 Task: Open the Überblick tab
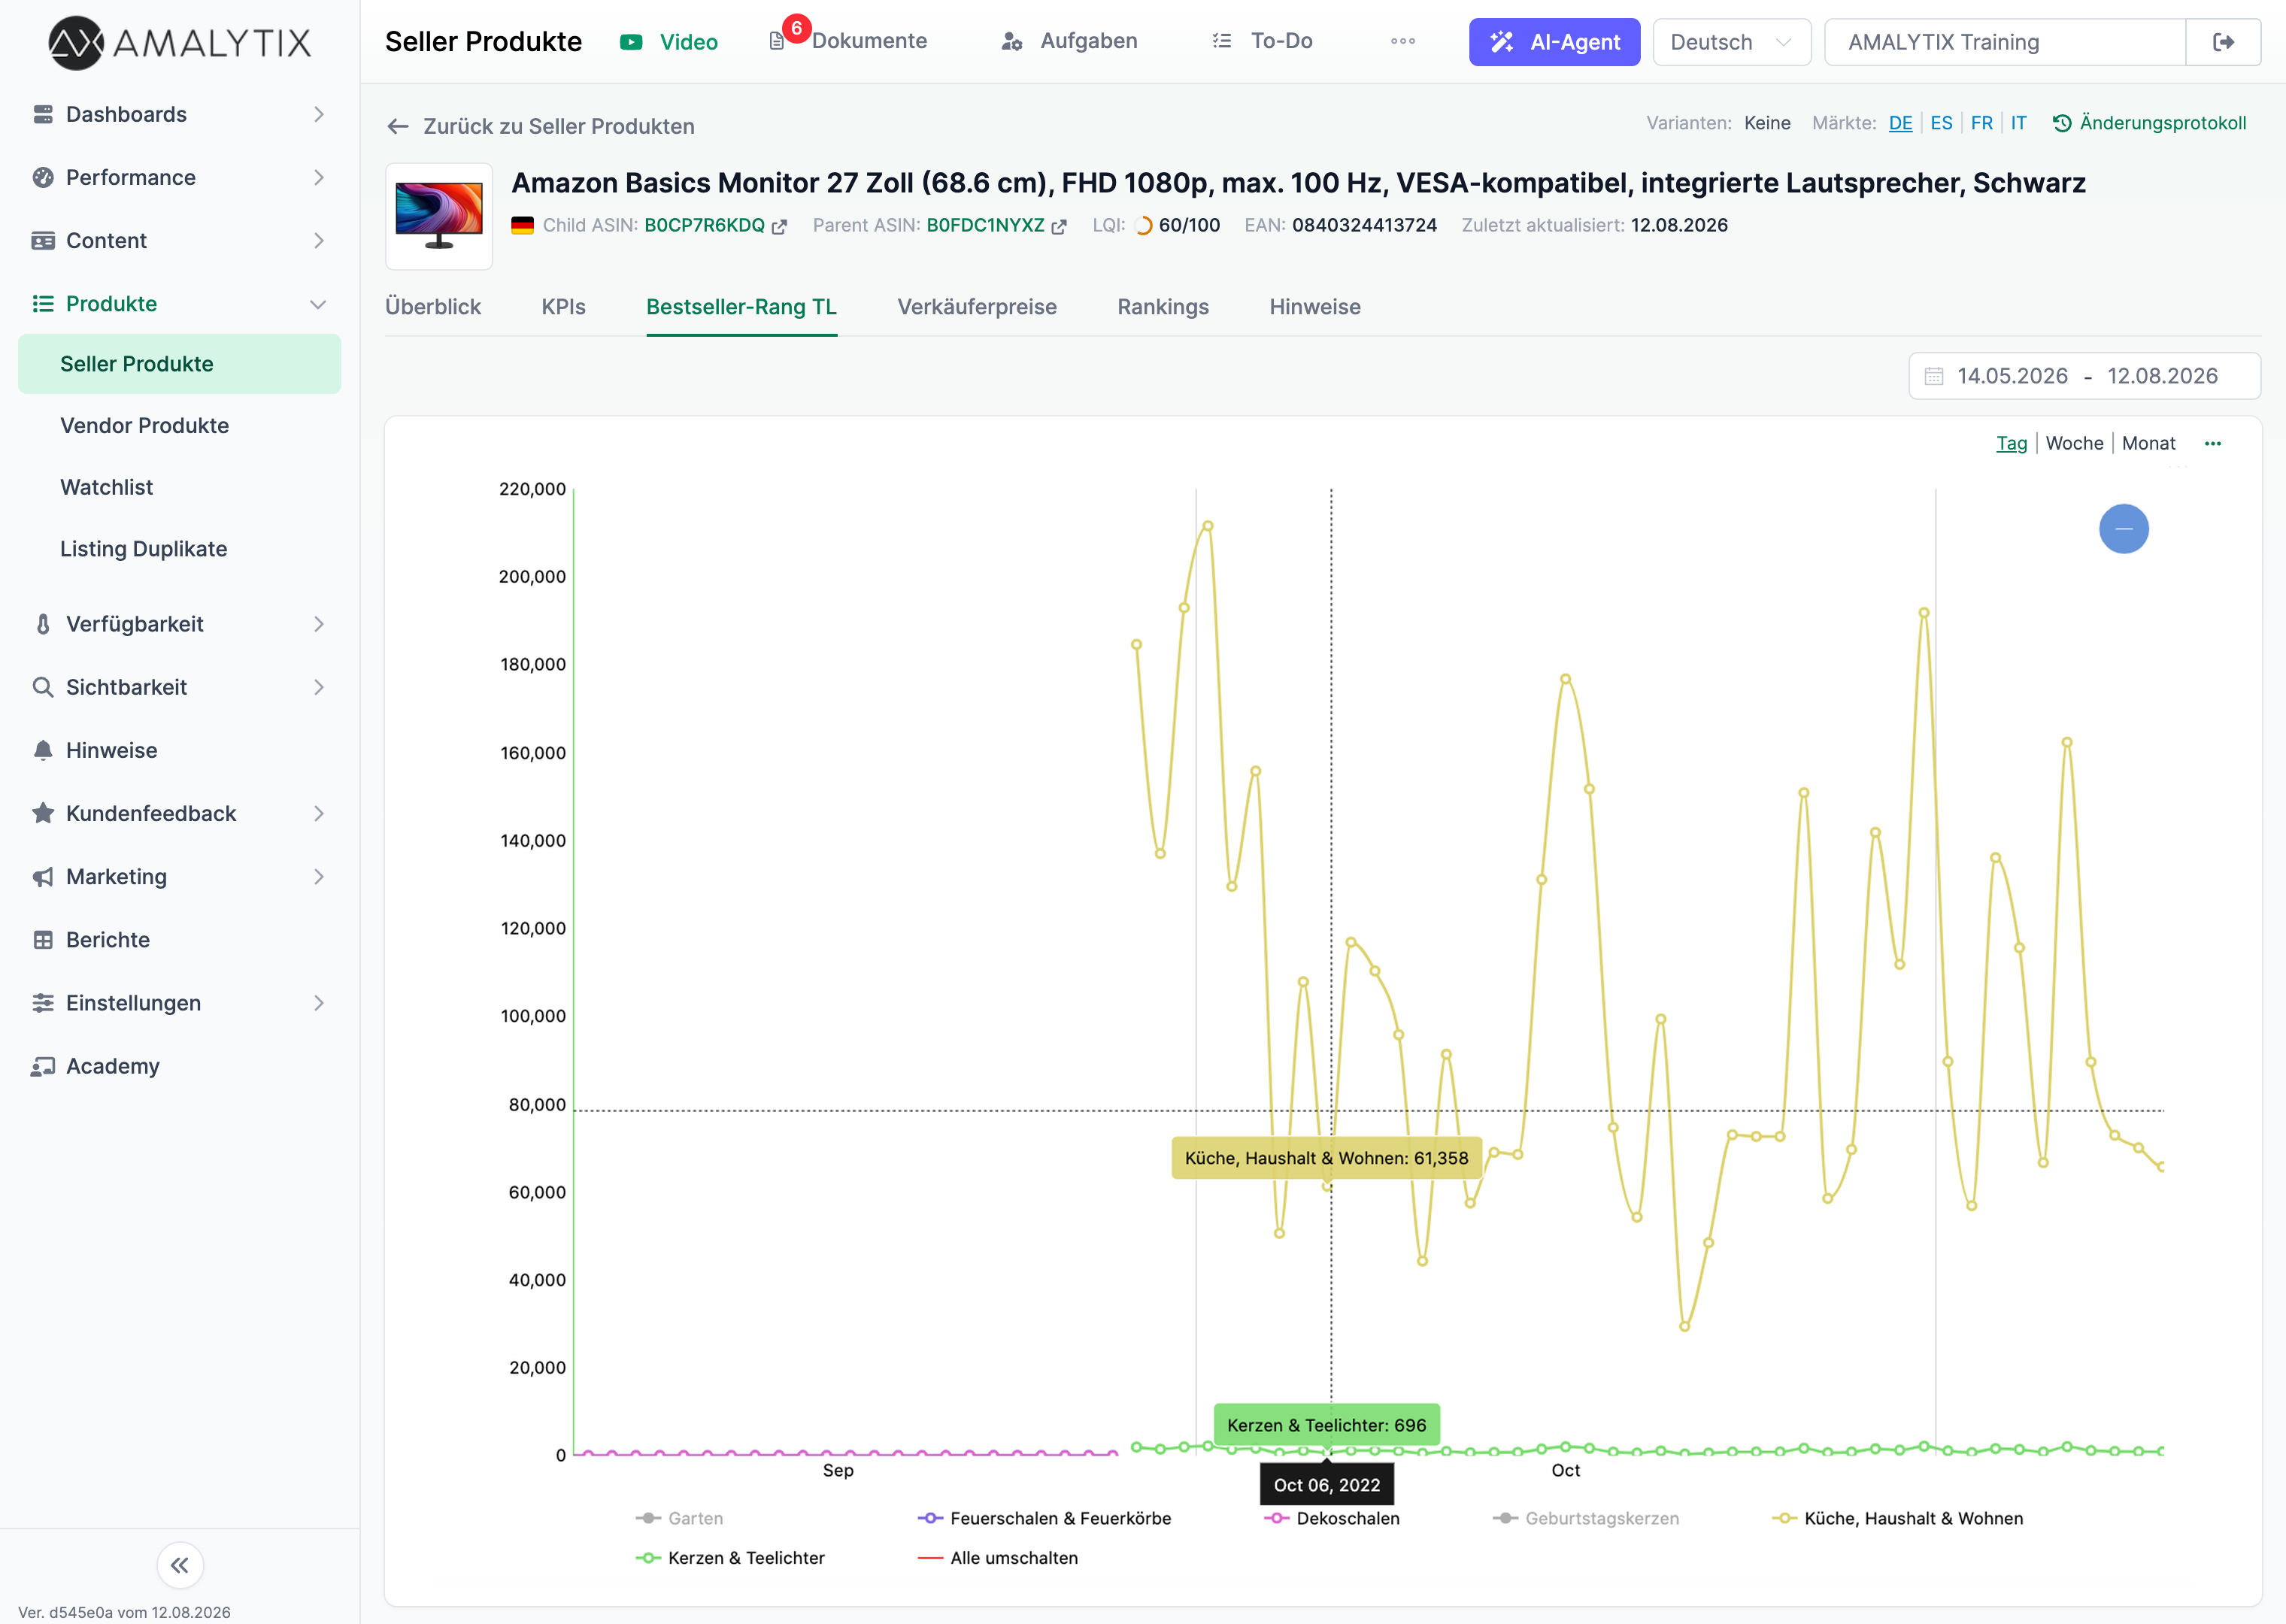(x=433, y=307)
